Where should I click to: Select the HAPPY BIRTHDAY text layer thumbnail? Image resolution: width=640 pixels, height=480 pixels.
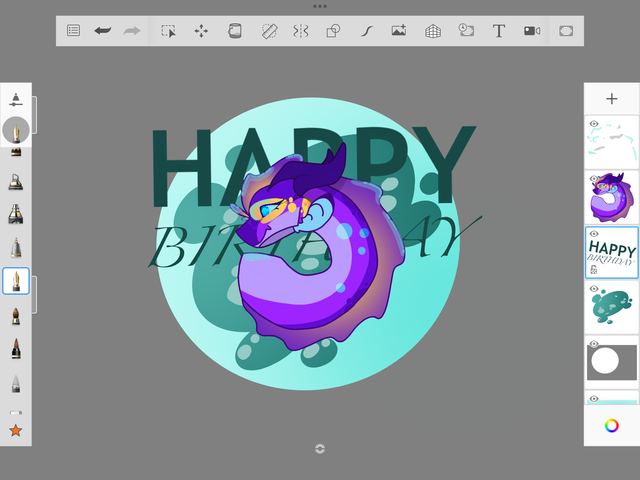pyautogui.click(x=611, y=253)
